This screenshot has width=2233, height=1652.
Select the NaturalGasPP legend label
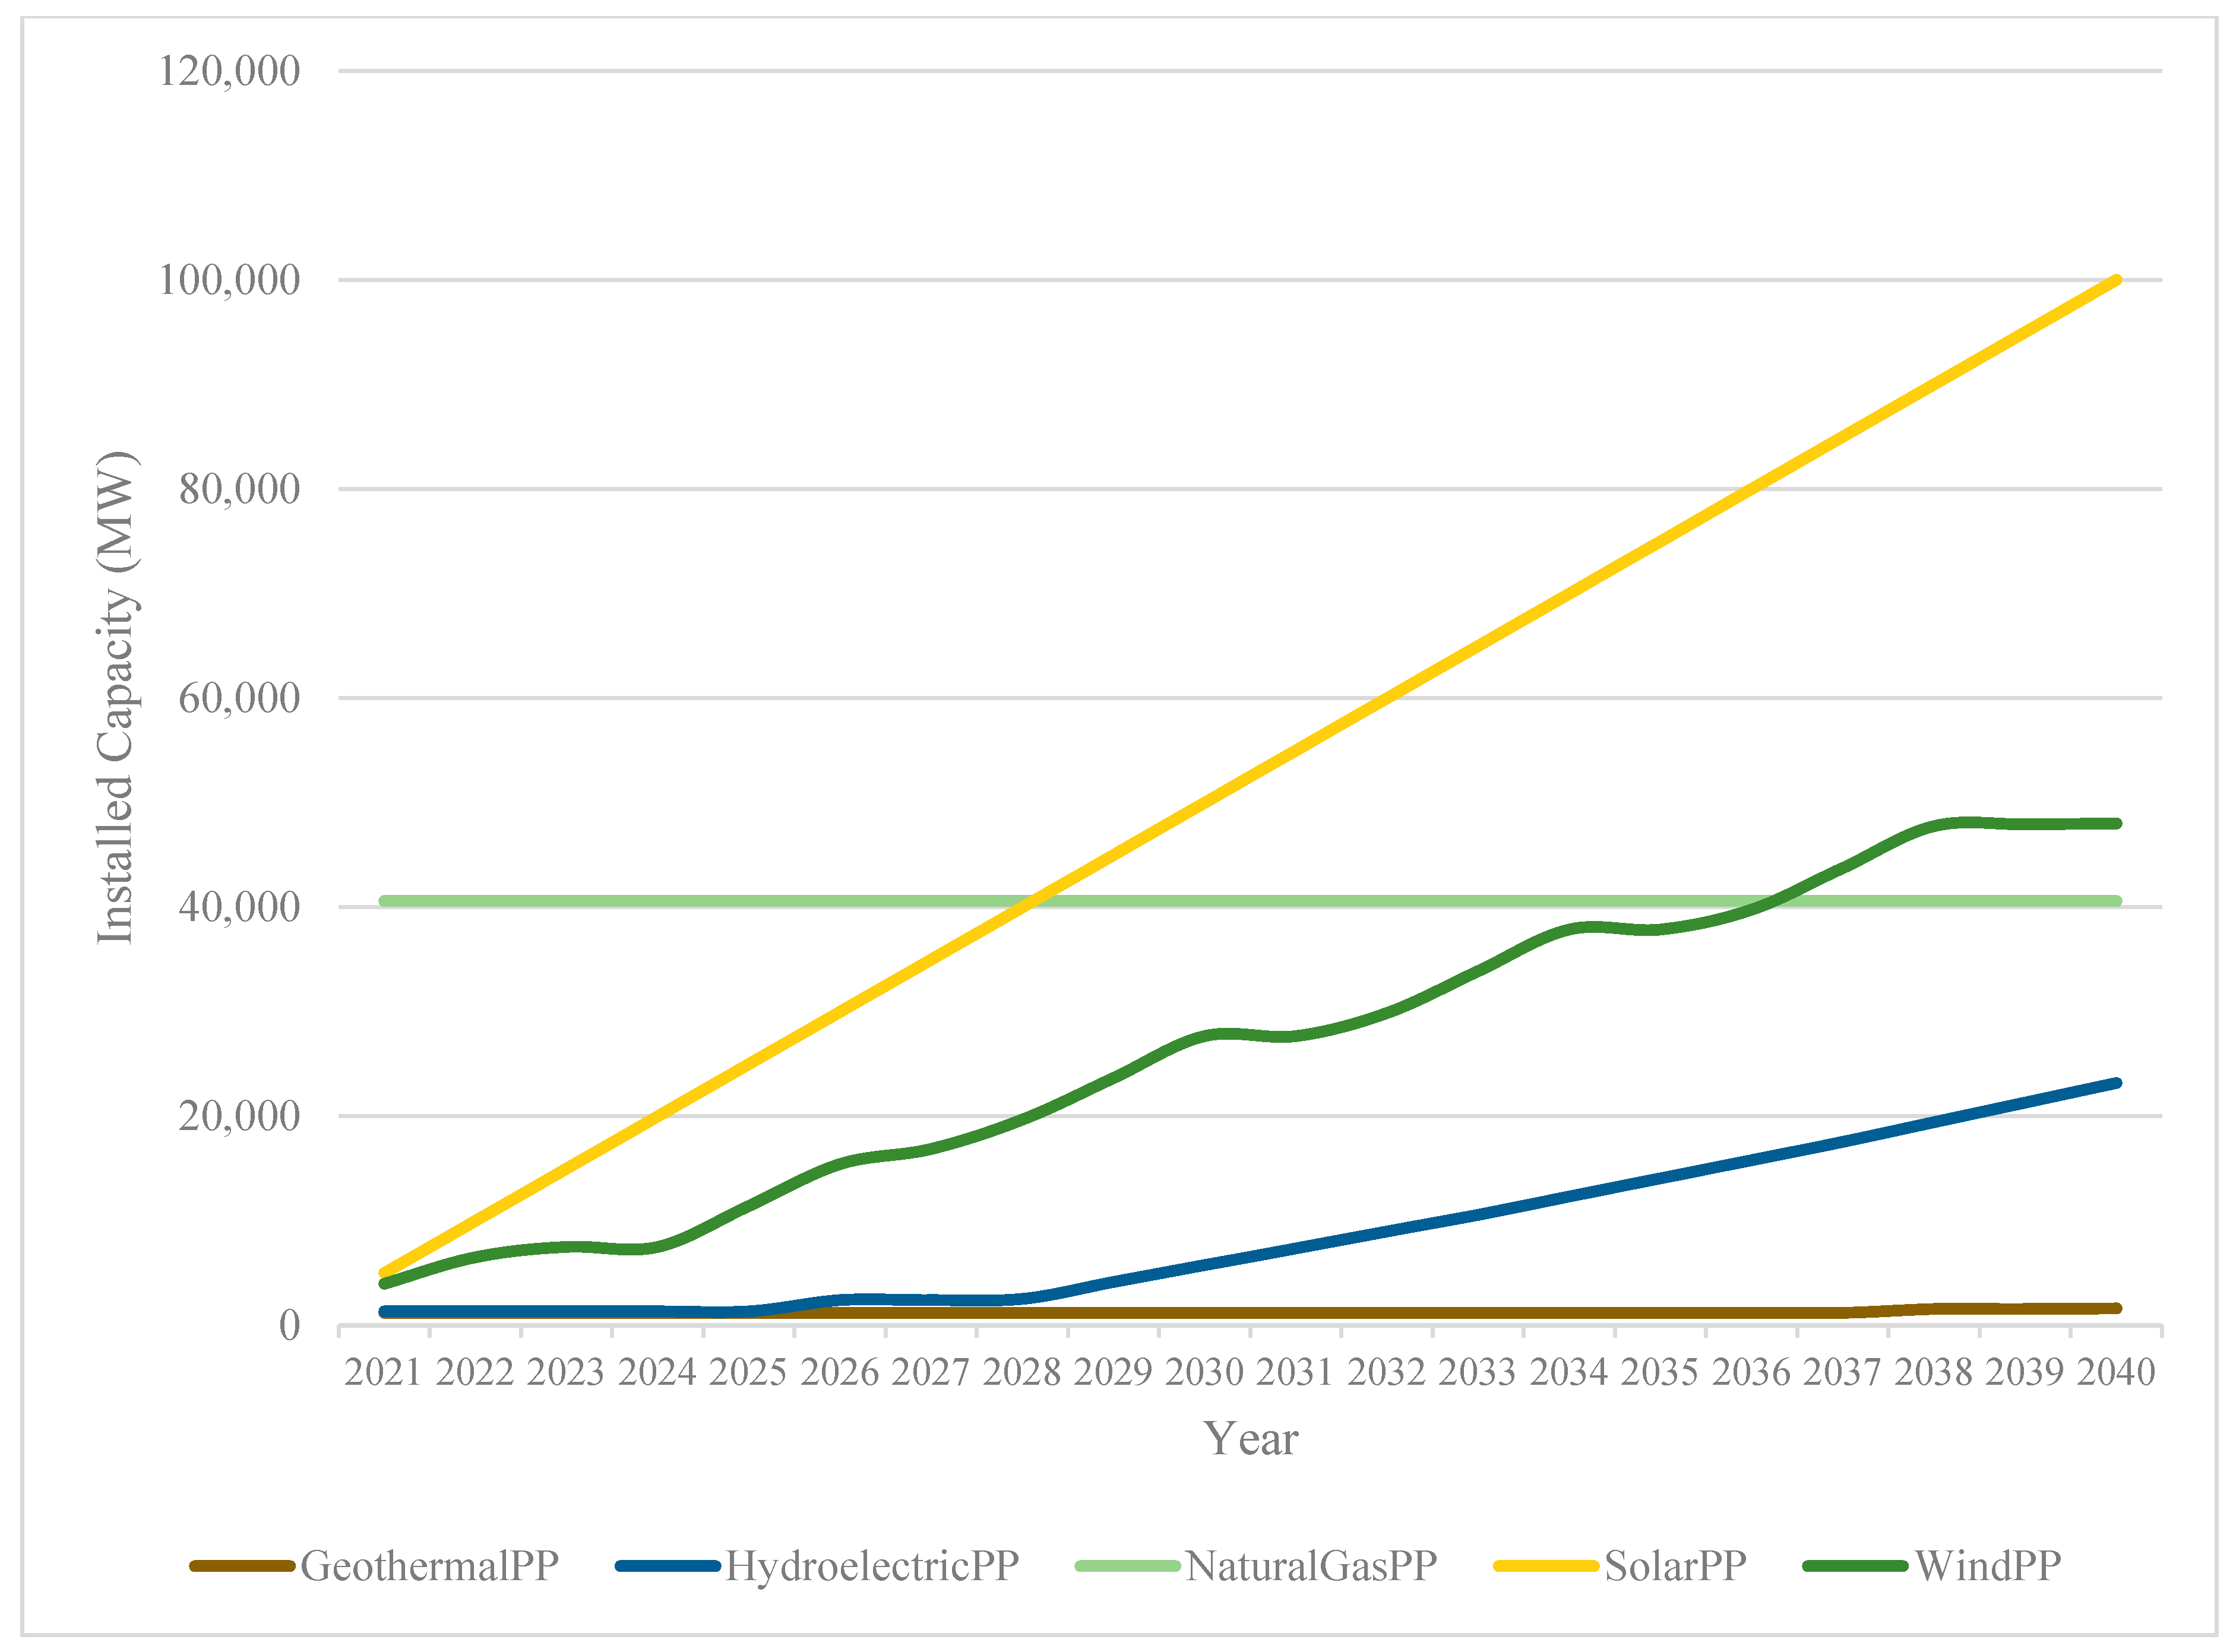(1311, 1566)
